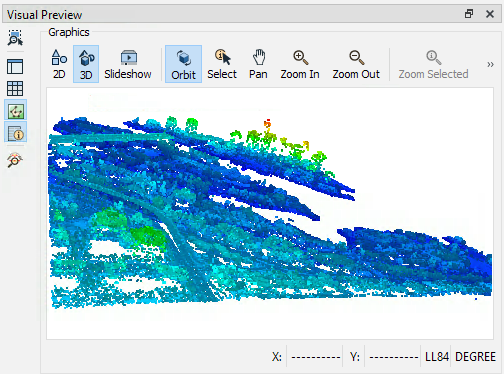Click the window layout sidebar icon
Viewport: 504px width, 374px height.
point(15,67)
